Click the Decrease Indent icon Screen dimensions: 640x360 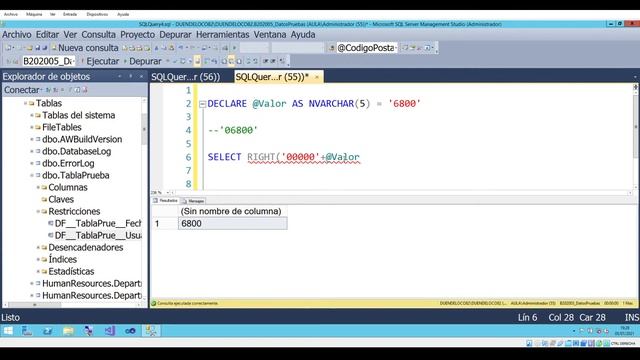point(265,61)
